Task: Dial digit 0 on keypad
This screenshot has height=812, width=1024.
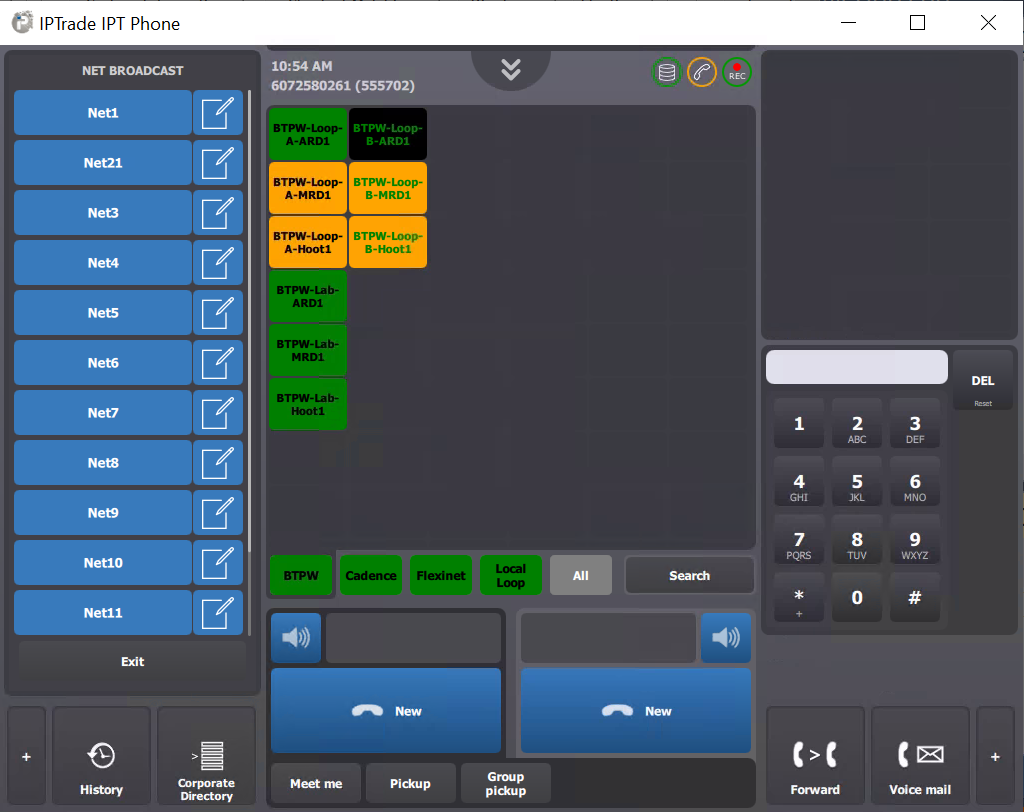Action: coord(857,598)
